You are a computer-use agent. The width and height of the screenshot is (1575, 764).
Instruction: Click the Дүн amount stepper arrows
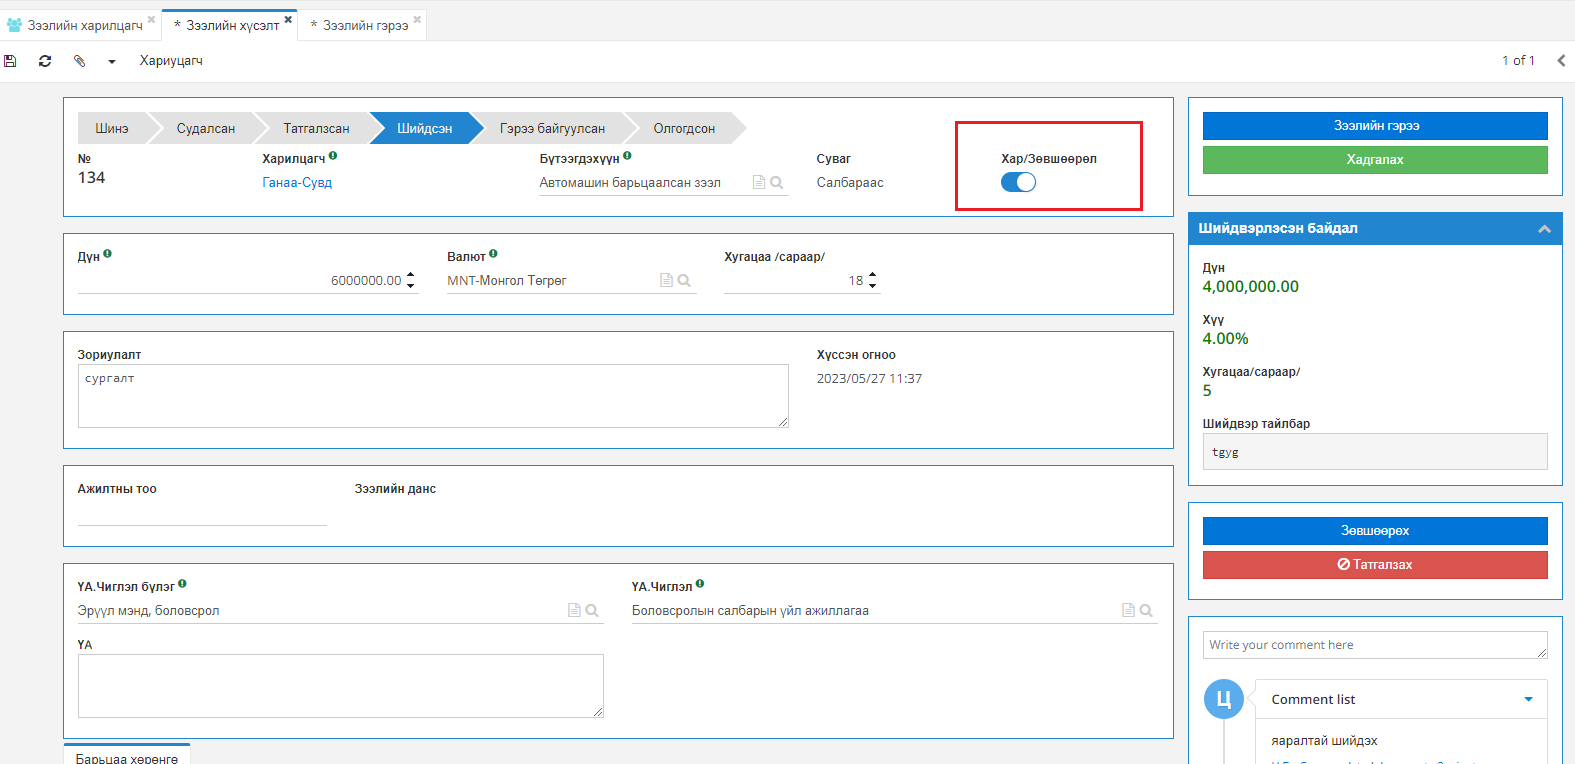(x=411, y=281)
